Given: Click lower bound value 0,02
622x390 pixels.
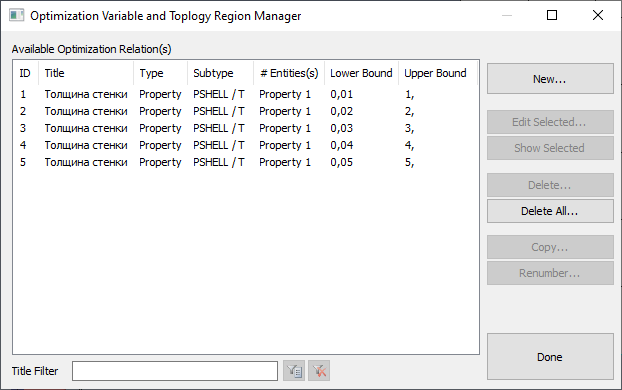Looking at the screenshot, I should [x=342, y=111].
